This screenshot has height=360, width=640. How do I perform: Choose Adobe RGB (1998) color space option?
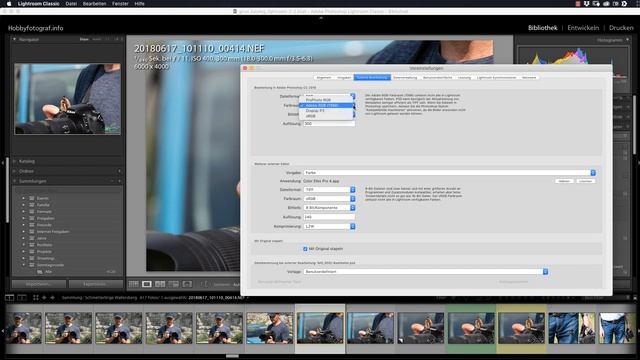(326, 105)
